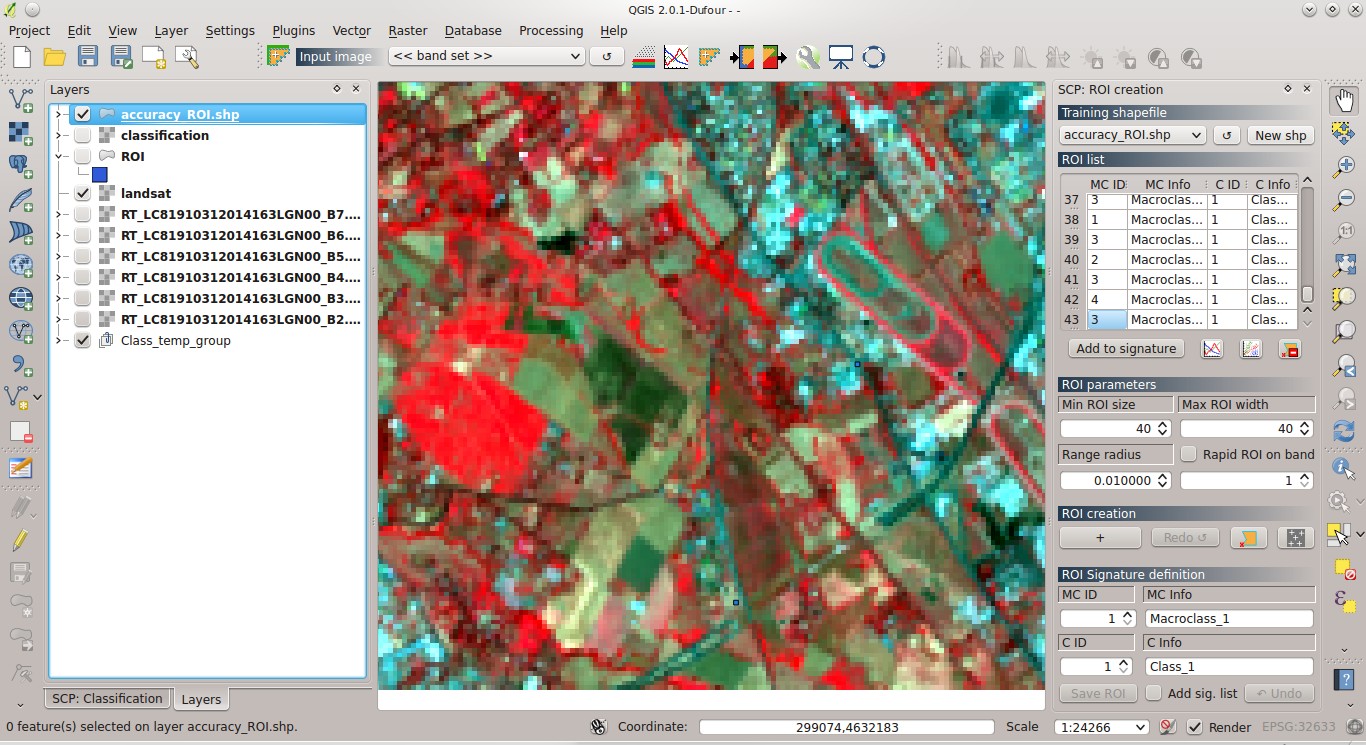Delete the selected signature from ROI list
This screenshot has width=1366, height=745.
click(1288, 349)
